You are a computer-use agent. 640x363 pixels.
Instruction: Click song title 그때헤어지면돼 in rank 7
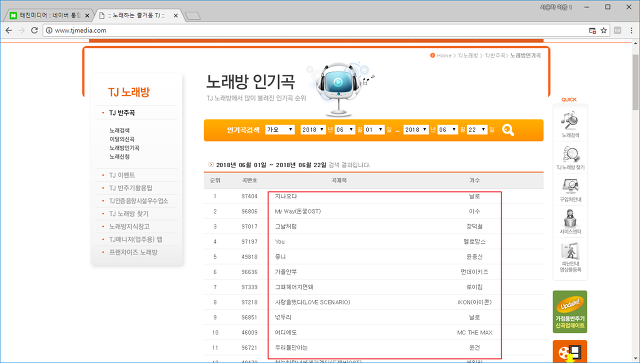click(x=294, y=287)
